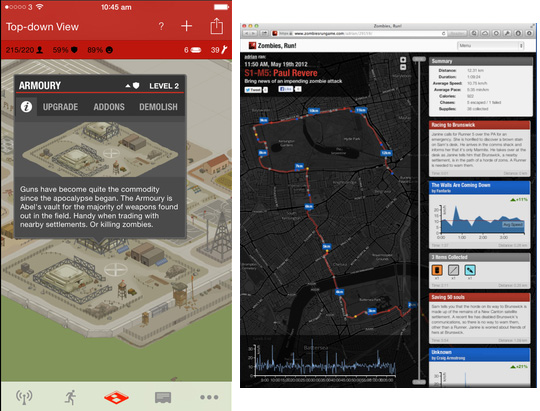Click the browser share button
This screenshot has width=540, height=411.
[265, 33]
